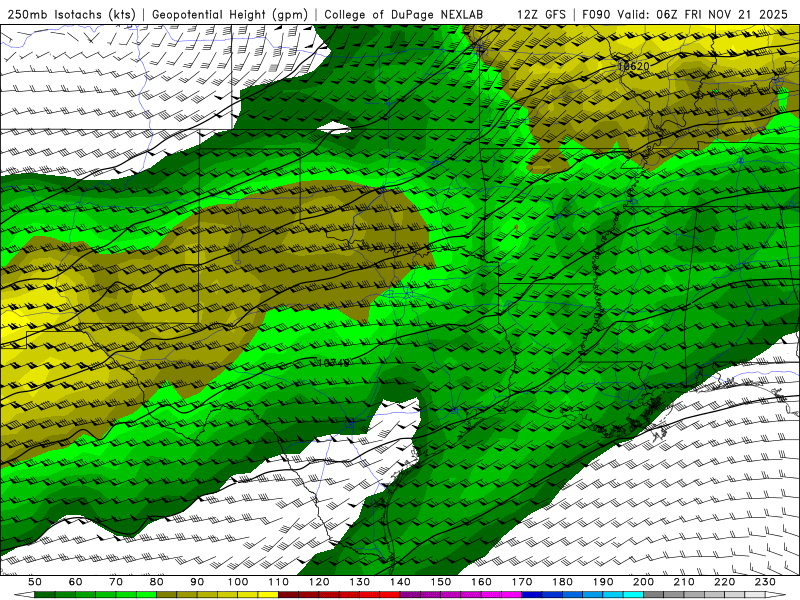Click the 'F090' forecast hour label
This screenshot has height=600, width=800.
596,15
